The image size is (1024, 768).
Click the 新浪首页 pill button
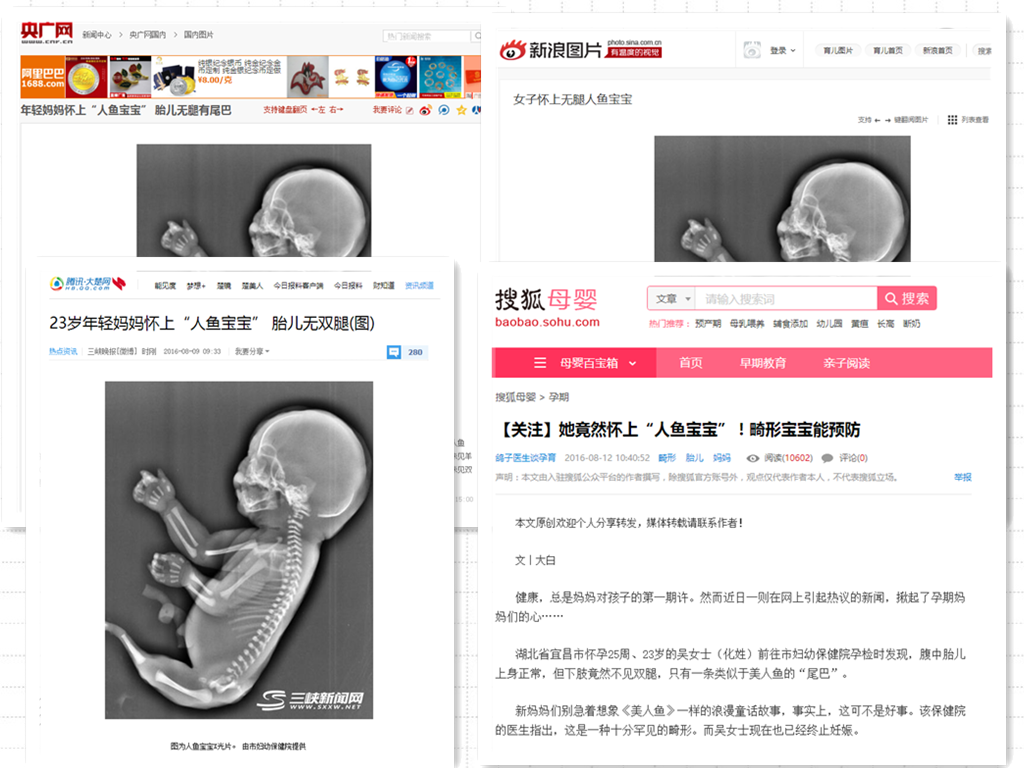tap(937, 50)
